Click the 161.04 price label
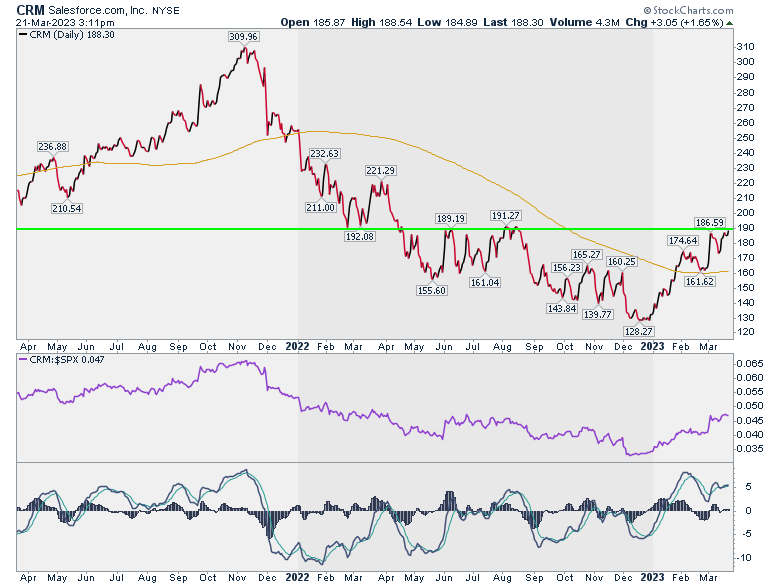Screen dimensions: 780x586 point(485,283)
